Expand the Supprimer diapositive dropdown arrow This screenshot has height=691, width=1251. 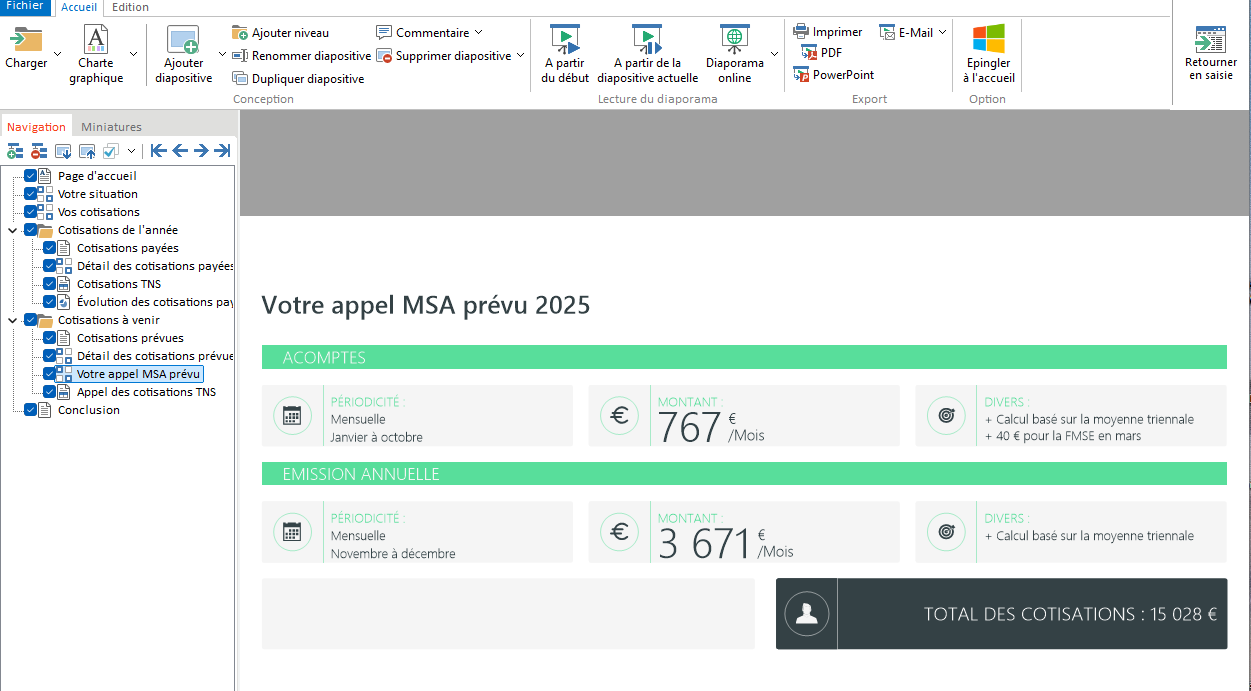coord(520,56)
